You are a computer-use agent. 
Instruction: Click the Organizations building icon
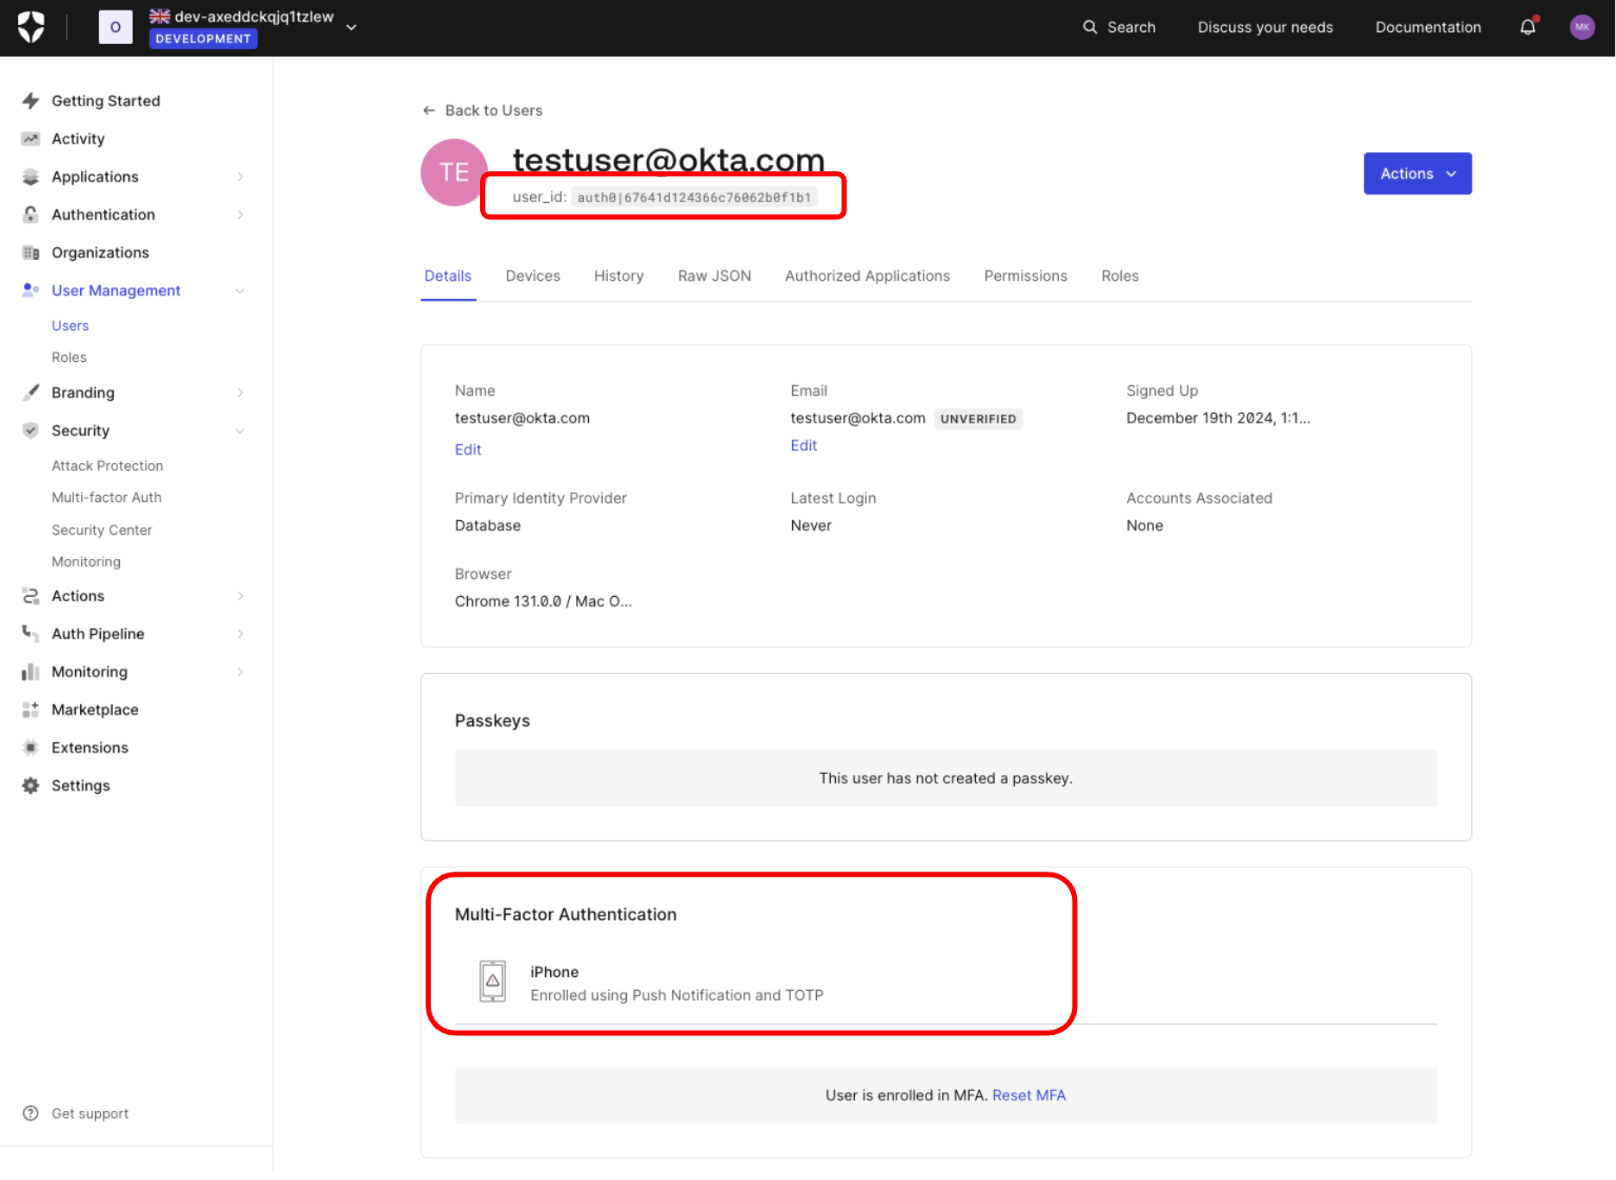(31, 253)
